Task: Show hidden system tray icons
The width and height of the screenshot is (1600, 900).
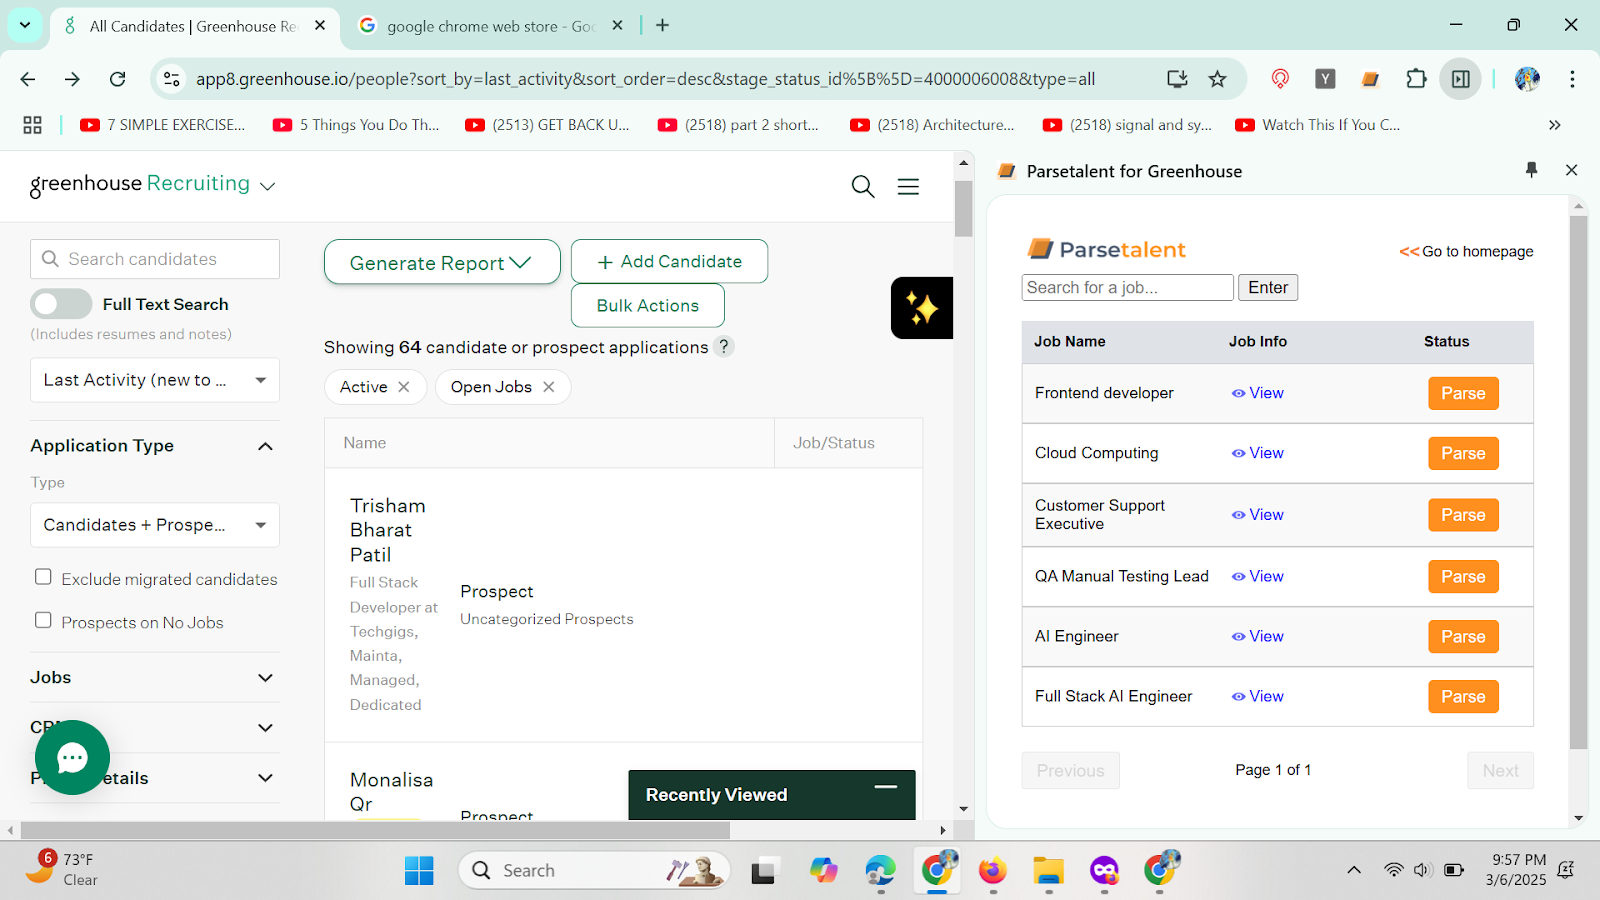Action: (x=1354, y=870)
